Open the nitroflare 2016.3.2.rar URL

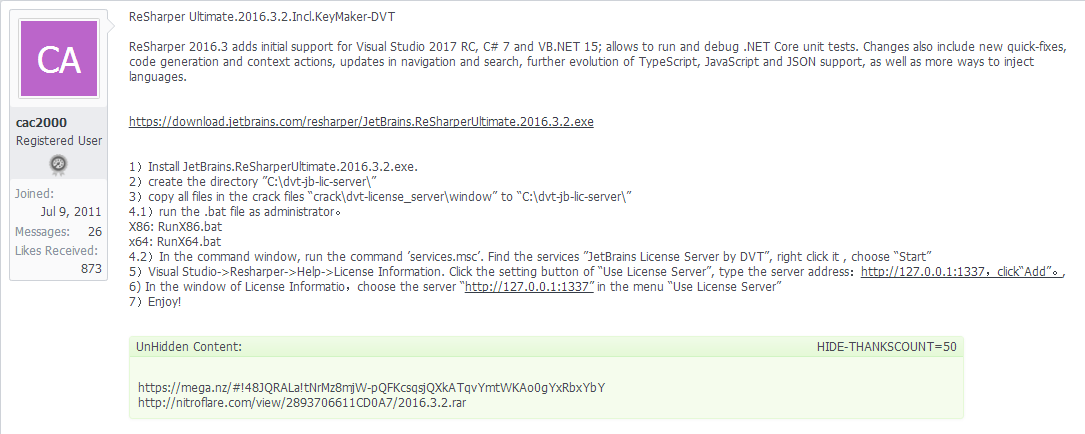click(302, 402)
